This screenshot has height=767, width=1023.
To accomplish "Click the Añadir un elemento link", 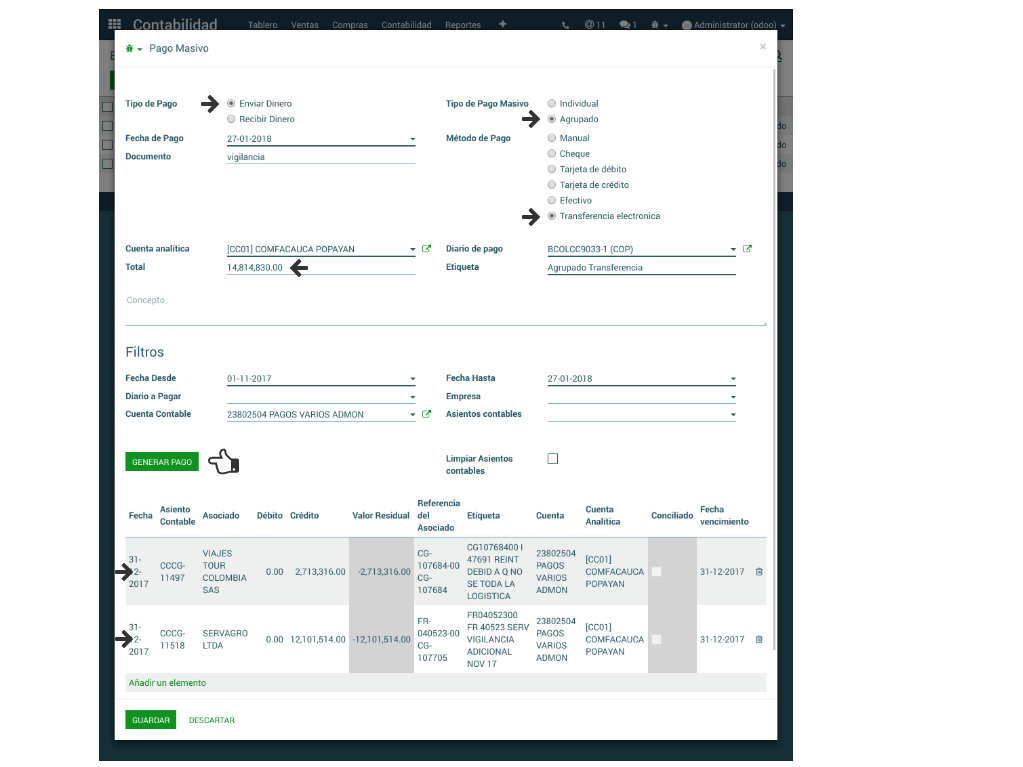I will [167, 683].
